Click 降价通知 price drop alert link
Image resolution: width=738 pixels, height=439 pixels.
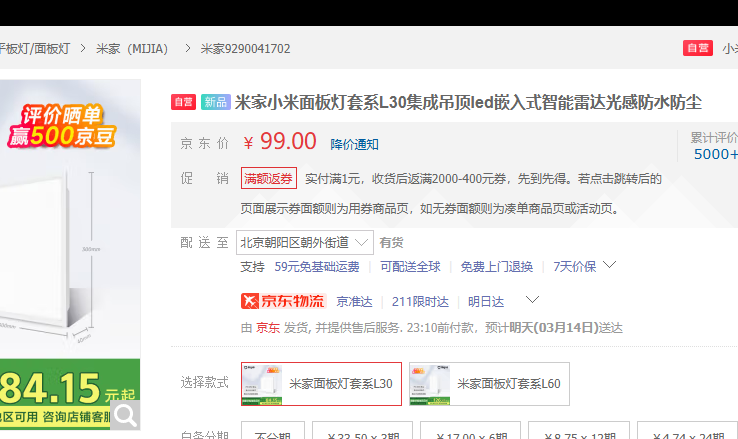tap(354, 144)
